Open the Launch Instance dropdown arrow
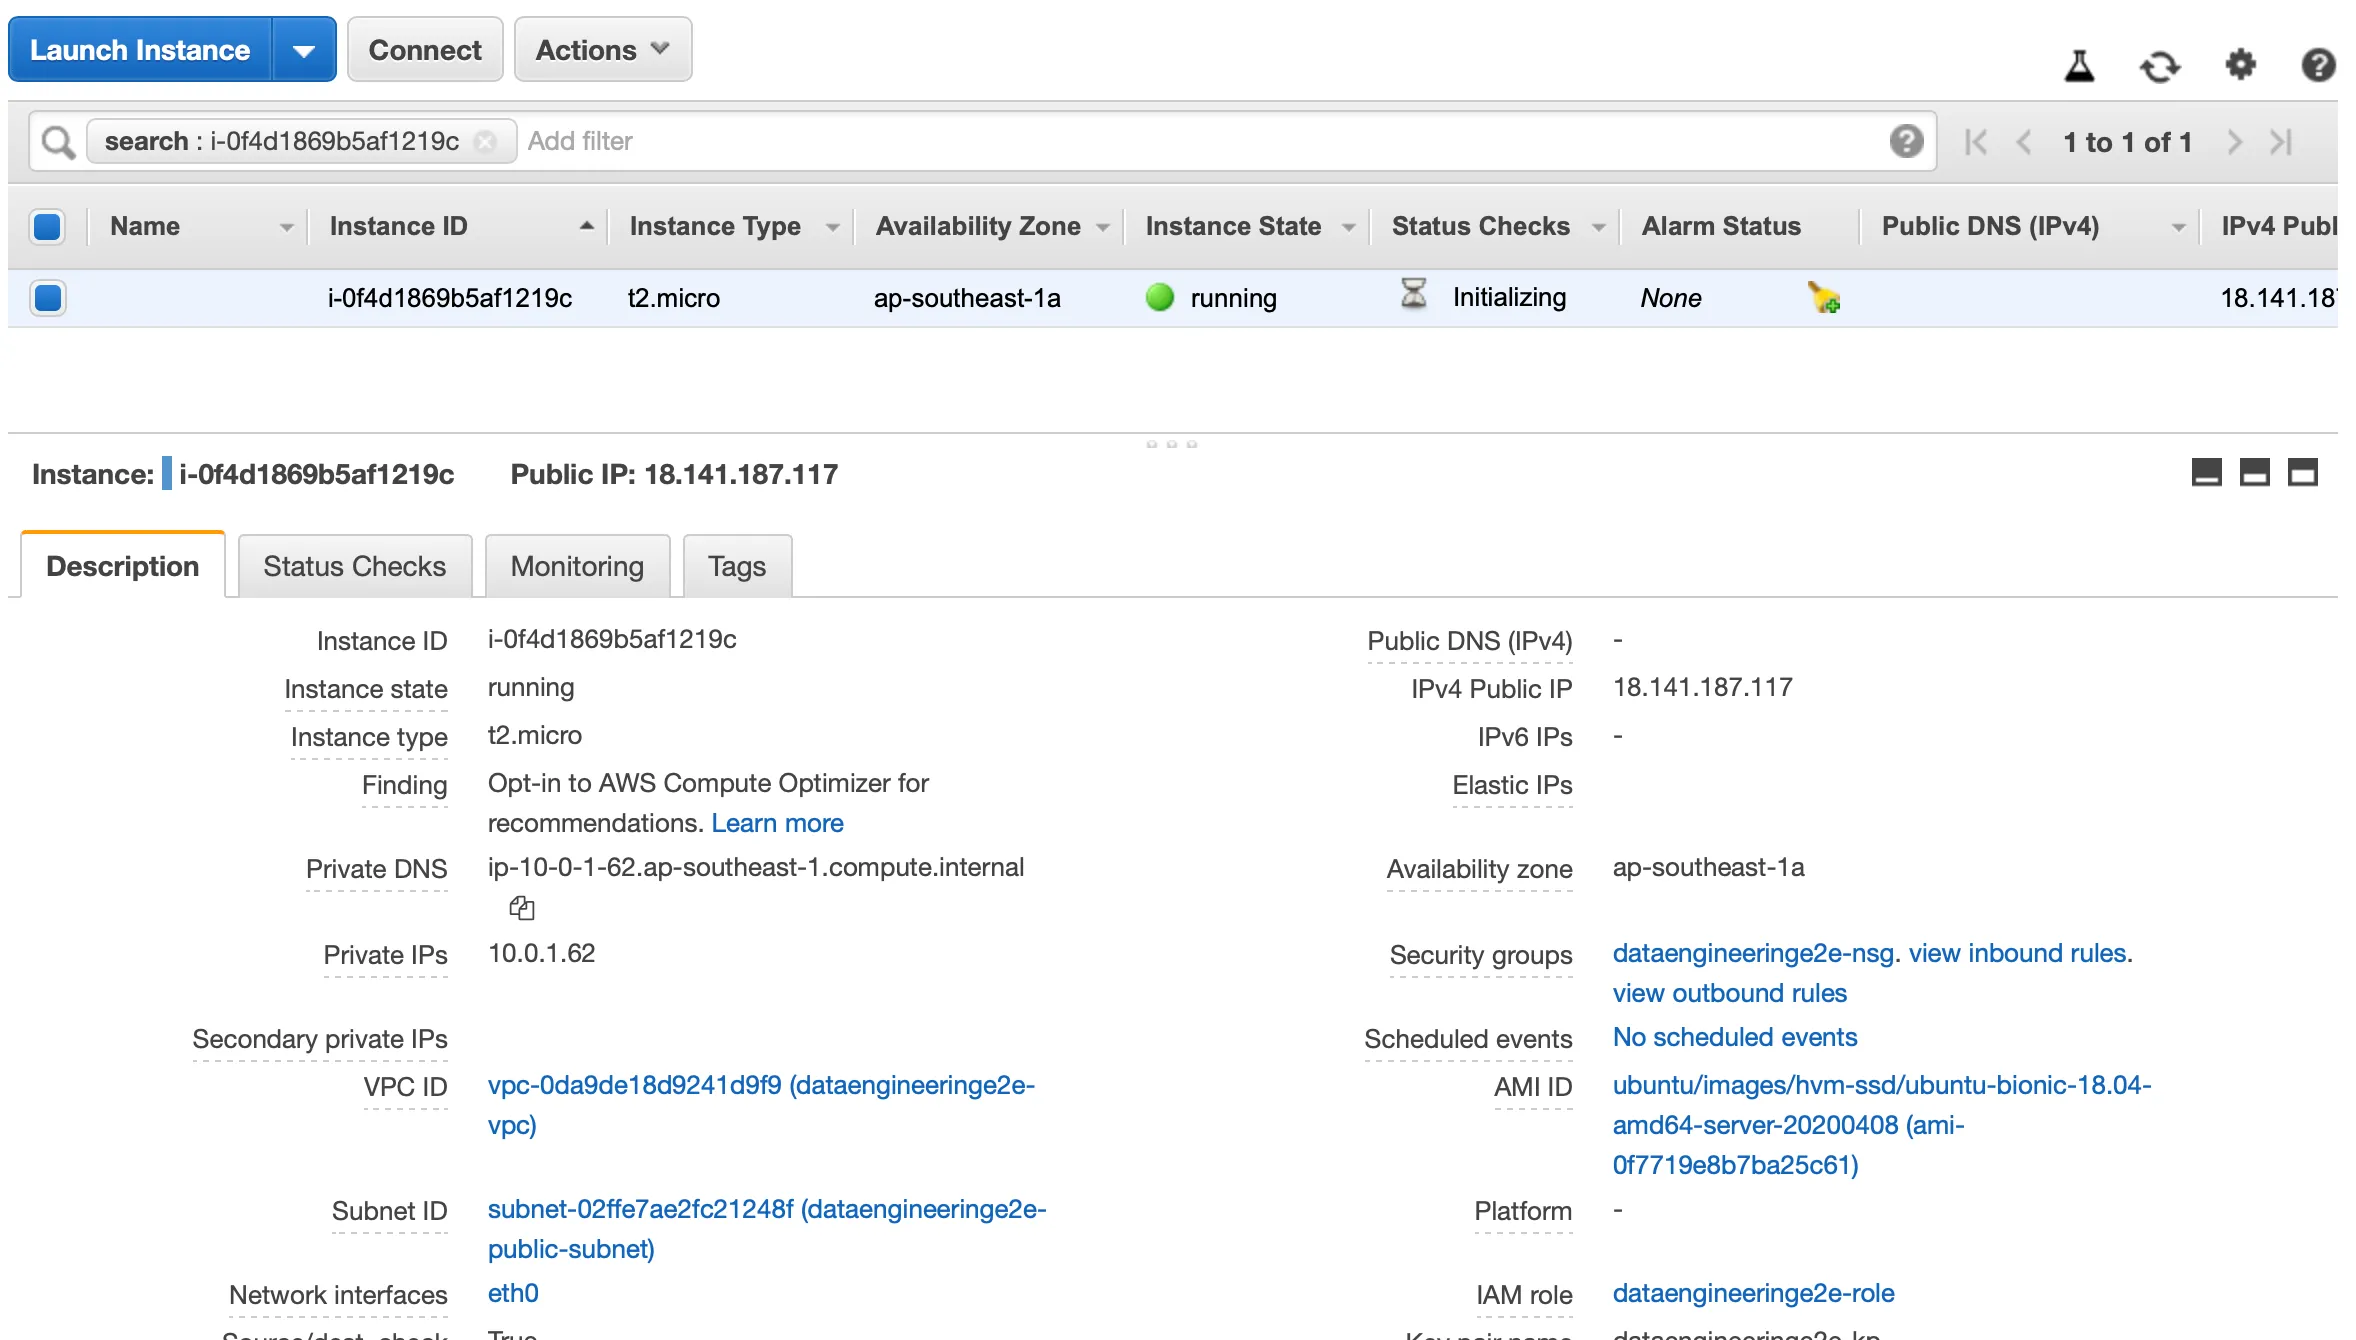Image resolution: width=2356 pixels, height=1340 pixels. 304,50
